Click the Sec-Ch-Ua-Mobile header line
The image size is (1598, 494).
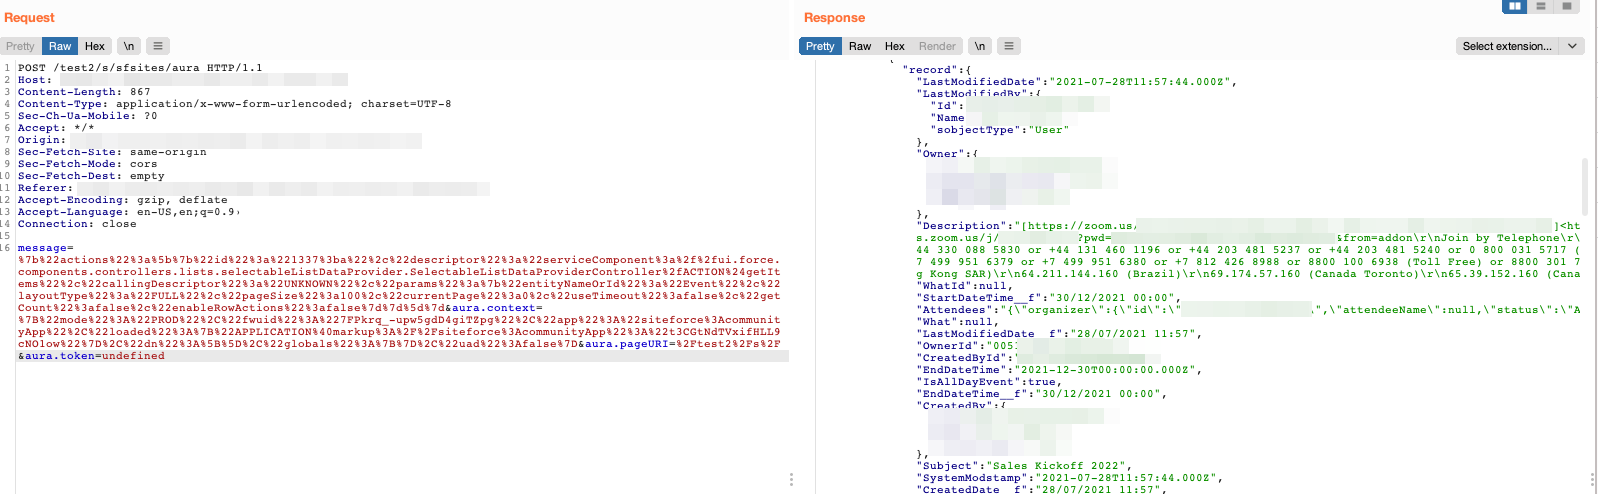pos(87,116)
